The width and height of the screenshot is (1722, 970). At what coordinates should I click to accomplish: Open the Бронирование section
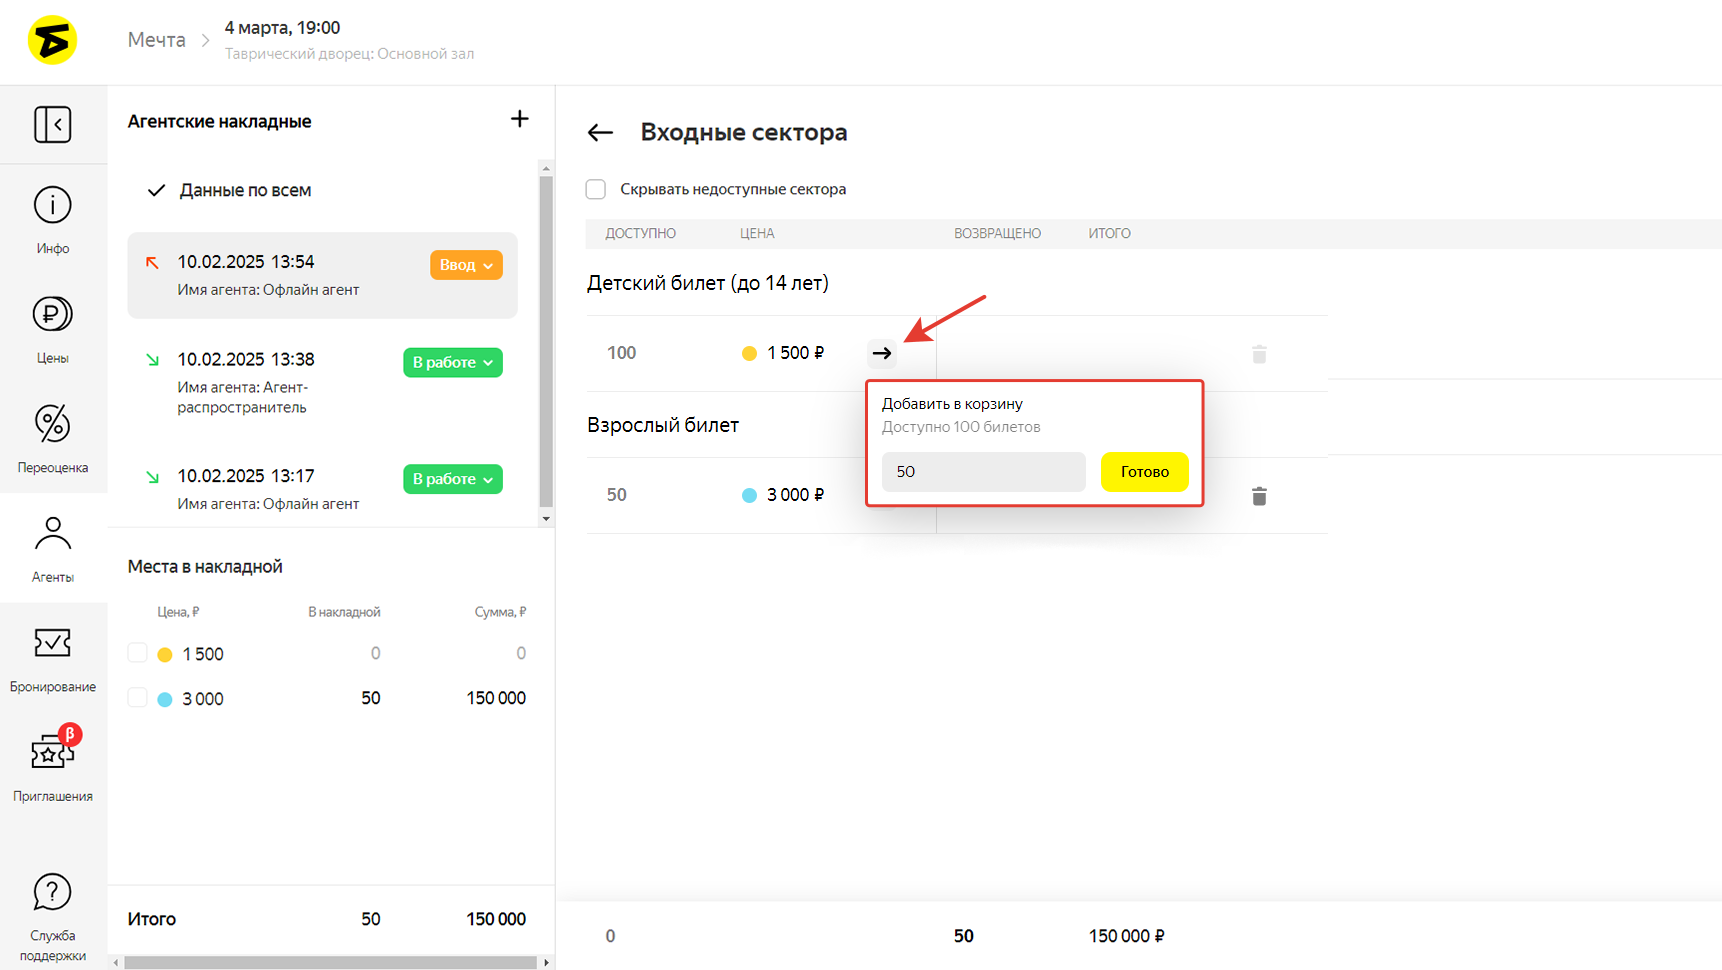coord(52,657)
